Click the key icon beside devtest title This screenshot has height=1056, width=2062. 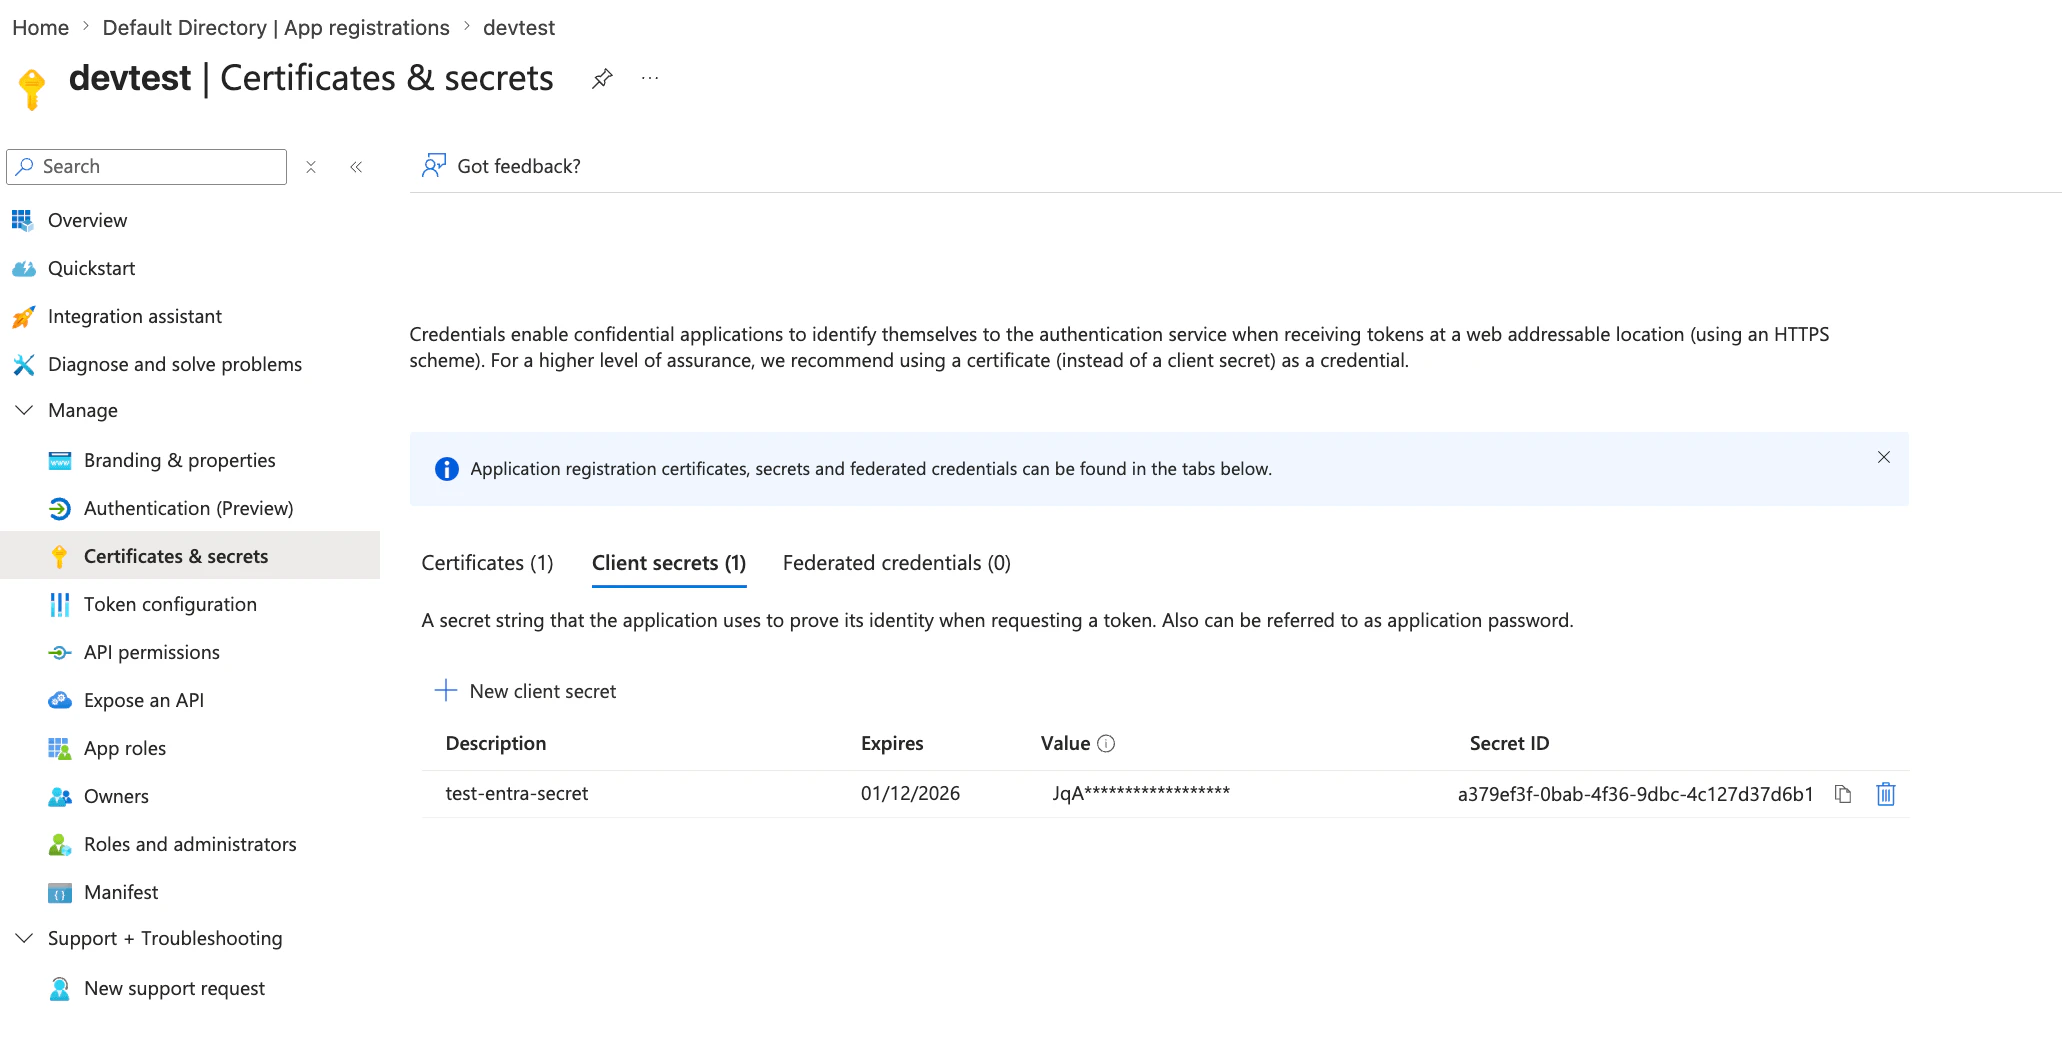32,88
